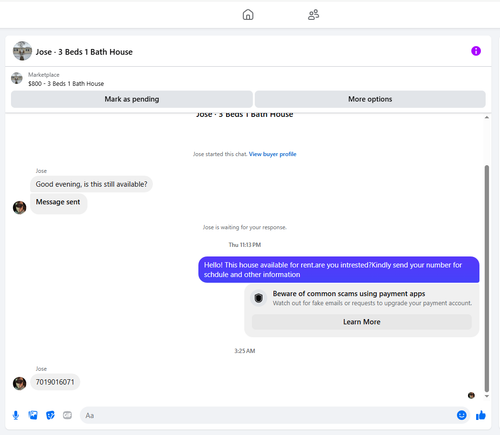
Task: Open the Friends icon in top bar
Action: pyautogui.click(x=313, y=15)
